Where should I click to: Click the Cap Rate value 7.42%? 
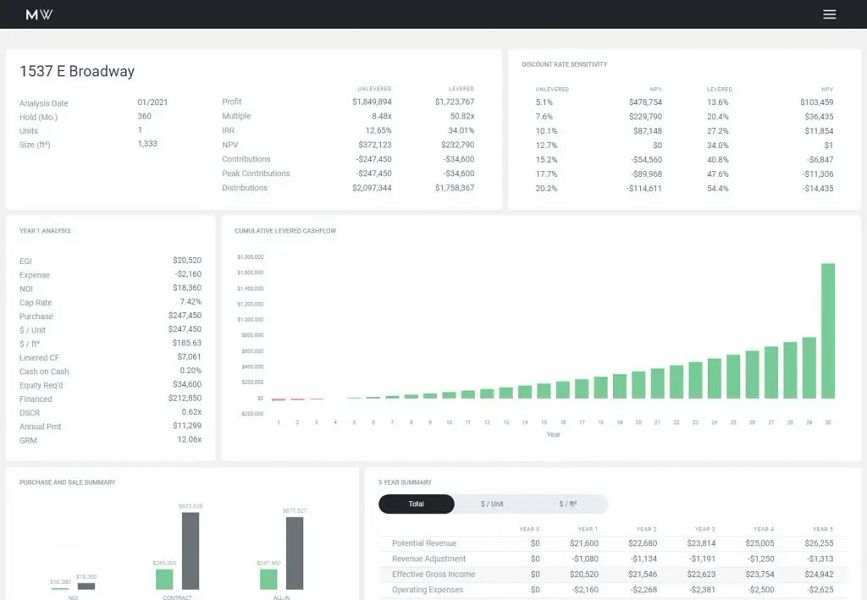click(x=190, y=301)
